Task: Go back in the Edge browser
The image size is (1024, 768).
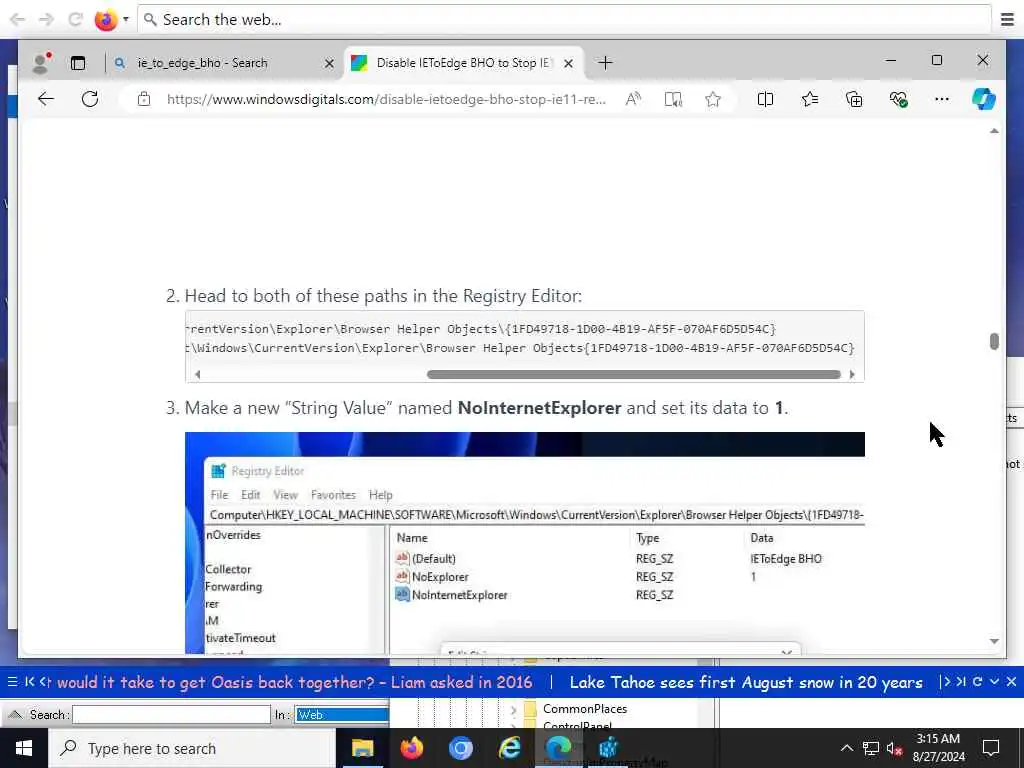Action: [46, 99]
